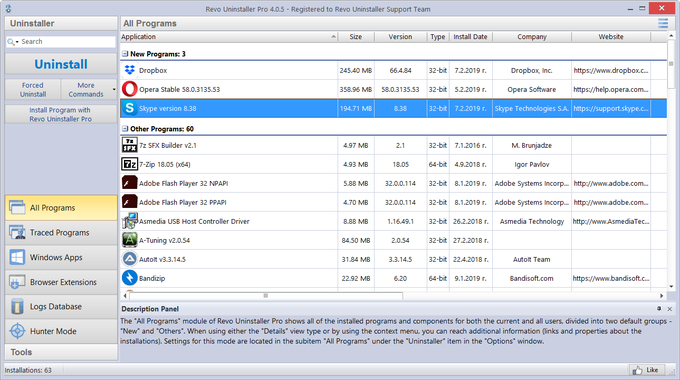Click the Revo Uninstaller title bar icon
Screen dimensions: 680x380
[x=8, y=8]
